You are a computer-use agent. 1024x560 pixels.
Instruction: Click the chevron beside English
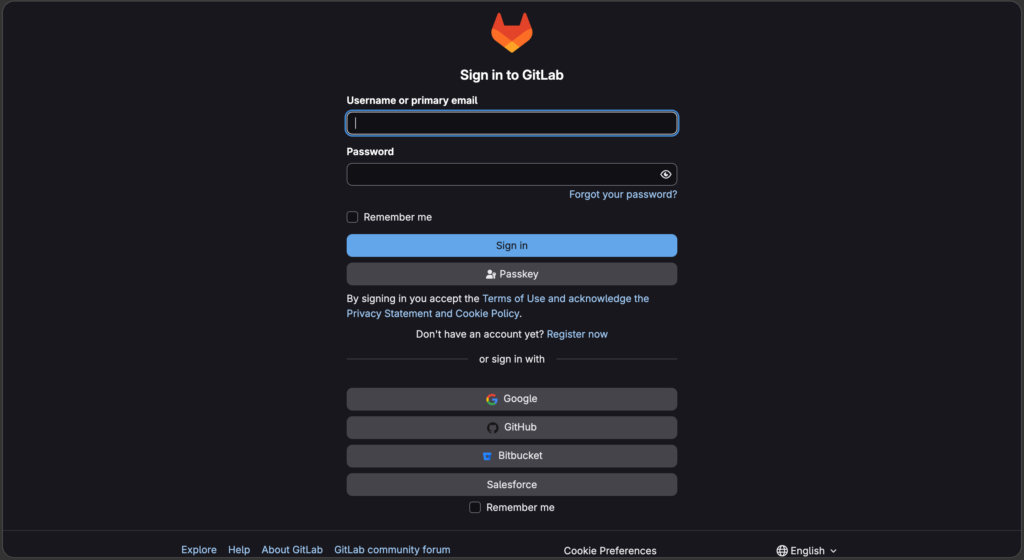coord(833,552)
